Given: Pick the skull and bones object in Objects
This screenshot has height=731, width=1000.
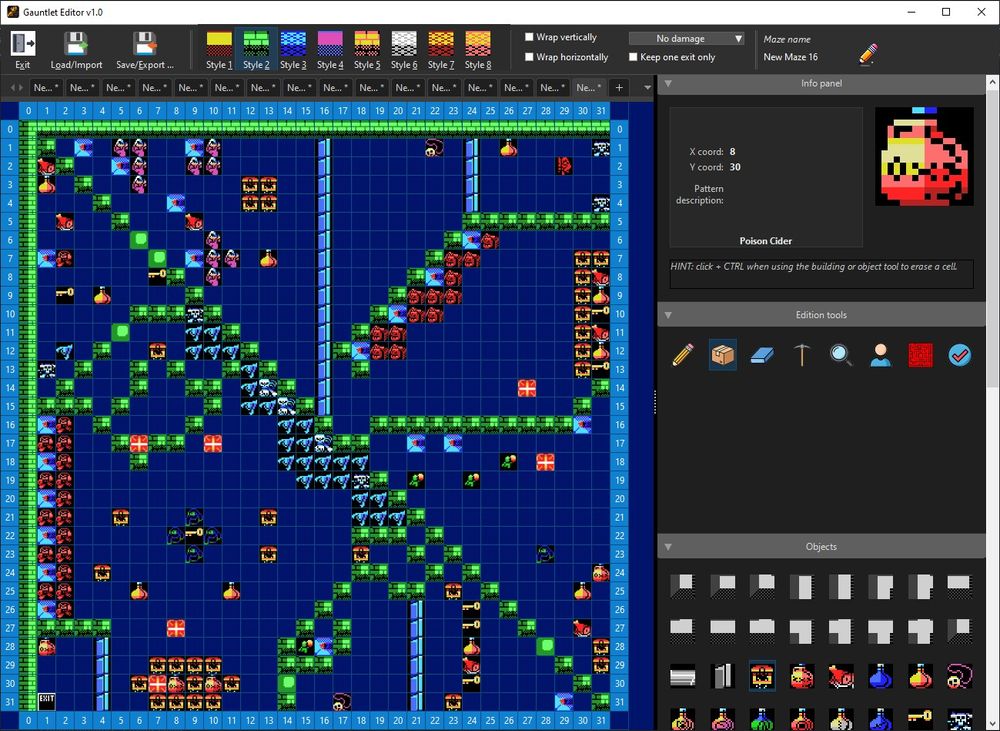Looking at the screenshot, I should (960, 719).
